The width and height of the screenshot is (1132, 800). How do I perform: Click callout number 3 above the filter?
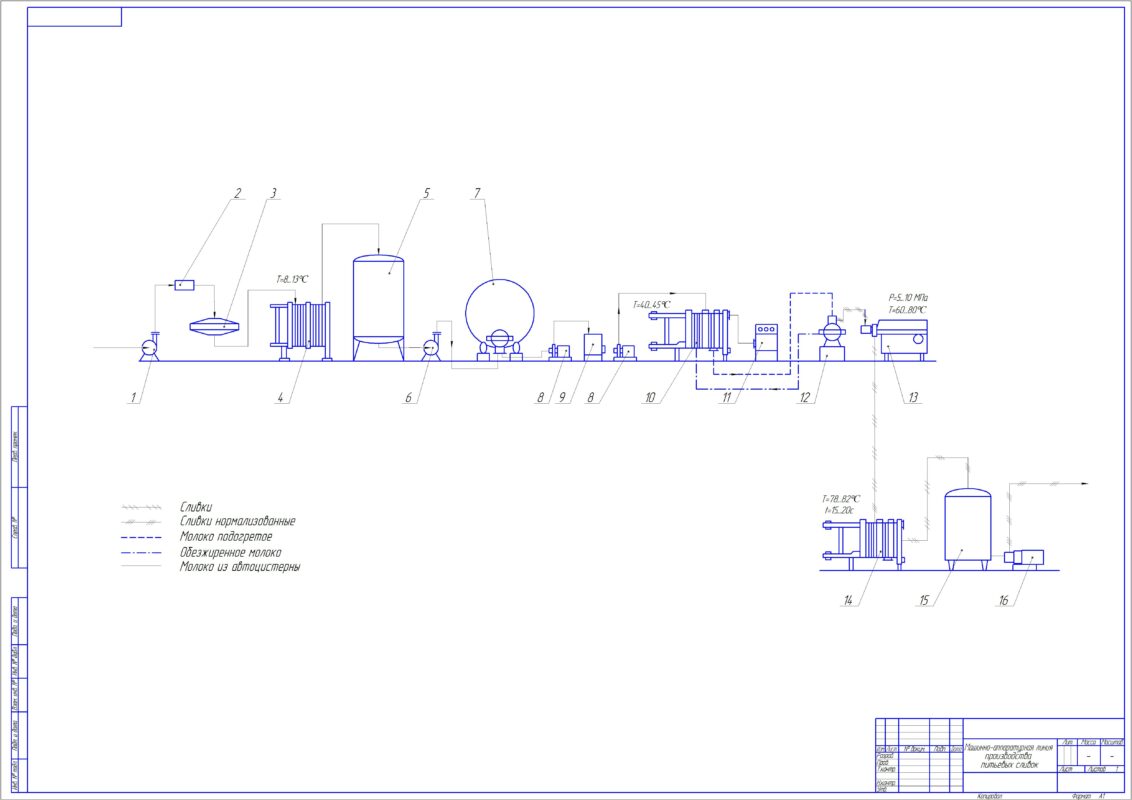click(x=273, y=194)
